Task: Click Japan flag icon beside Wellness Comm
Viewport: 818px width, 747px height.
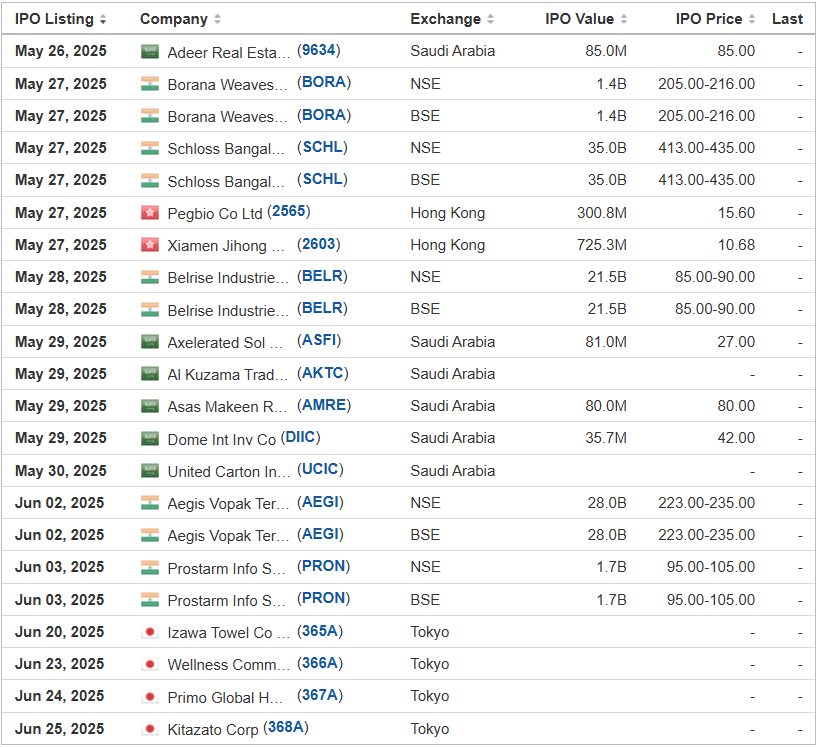Action: [150, 665]
